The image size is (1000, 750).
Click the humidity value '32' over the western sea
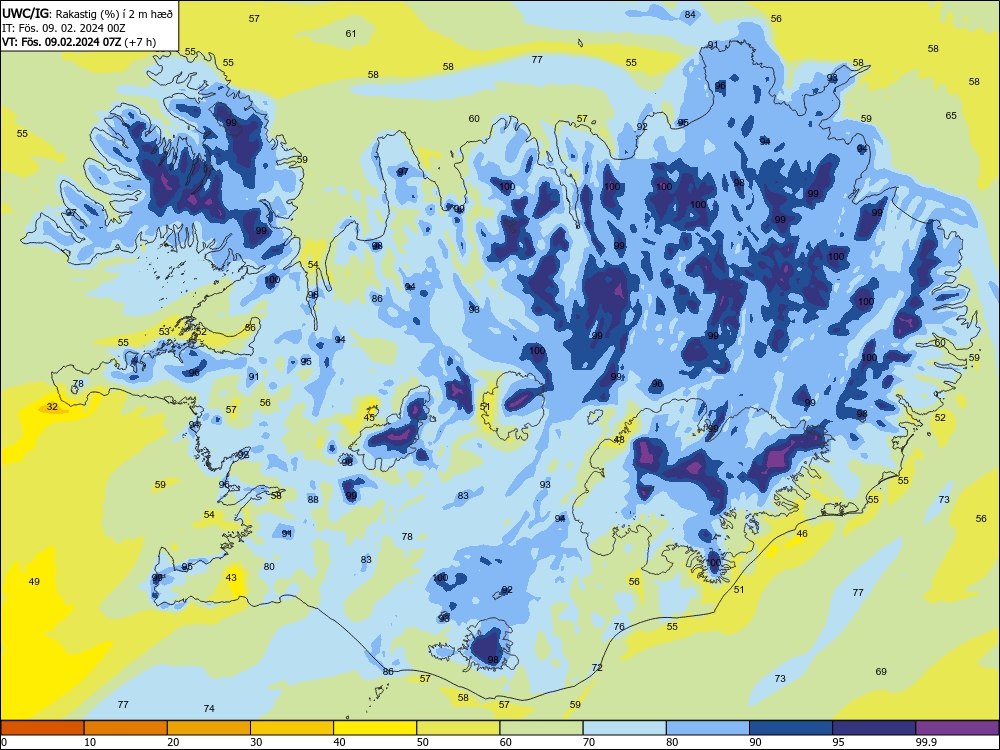click(52, 406)
